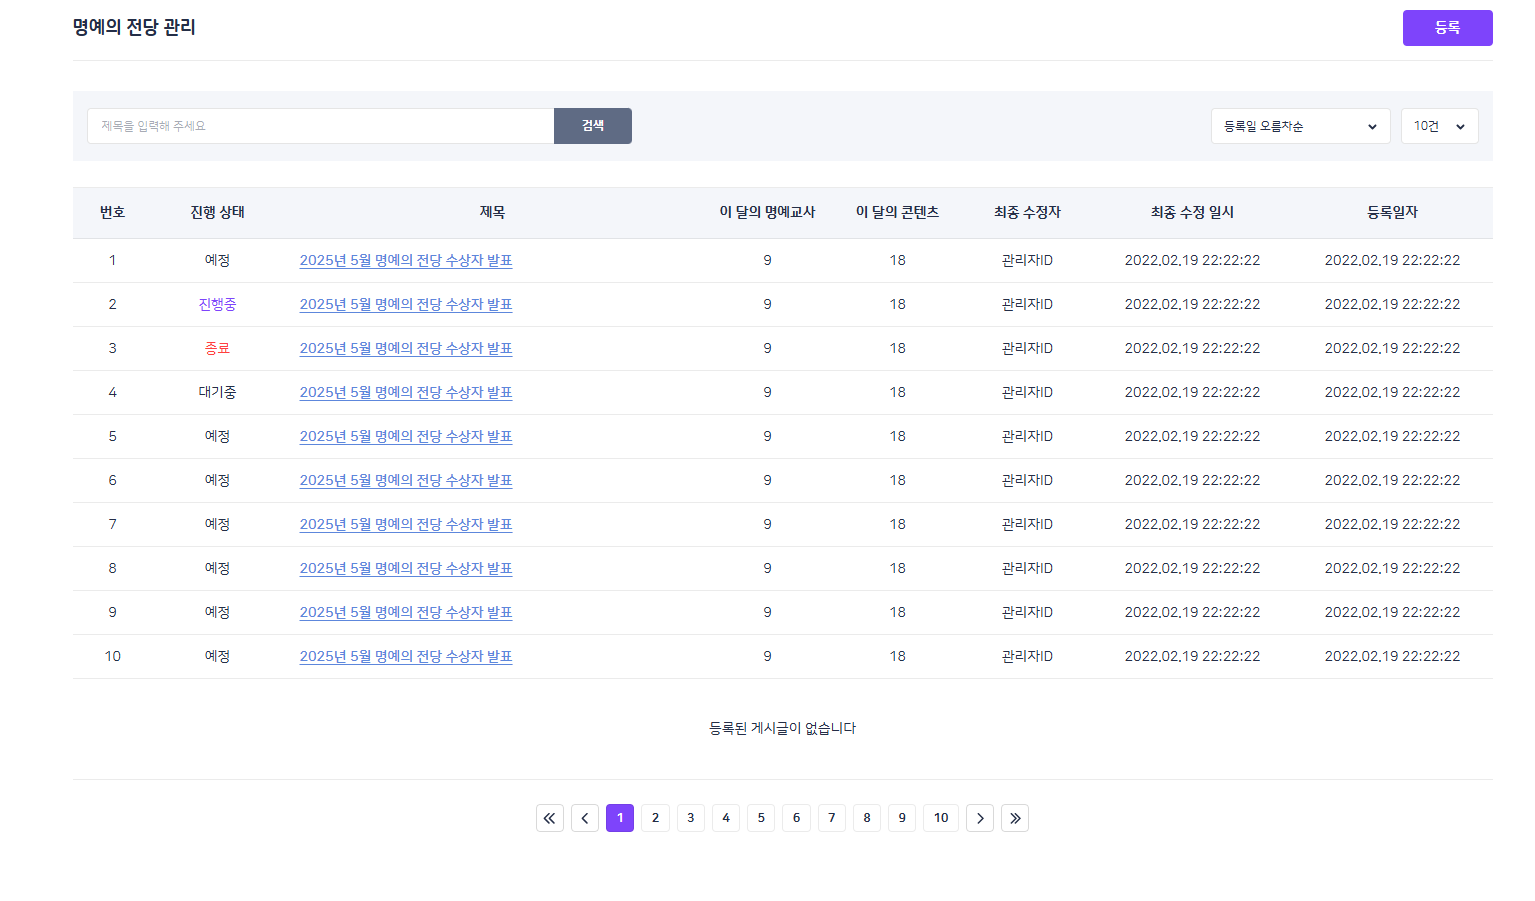The width and height of the screenshot is (1535, 901).
Task: Open the title link in row 1
Action: (x=406, y=260)
